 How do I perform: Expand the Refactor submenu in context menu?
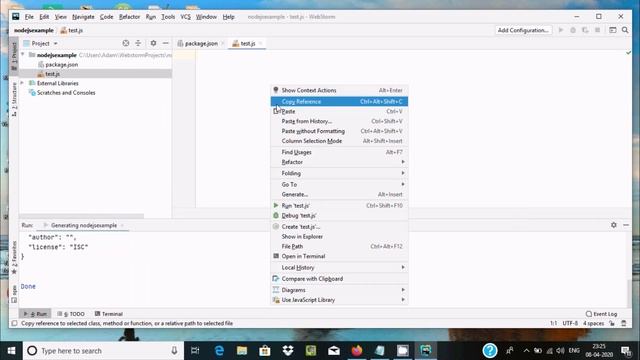[339, 162]
